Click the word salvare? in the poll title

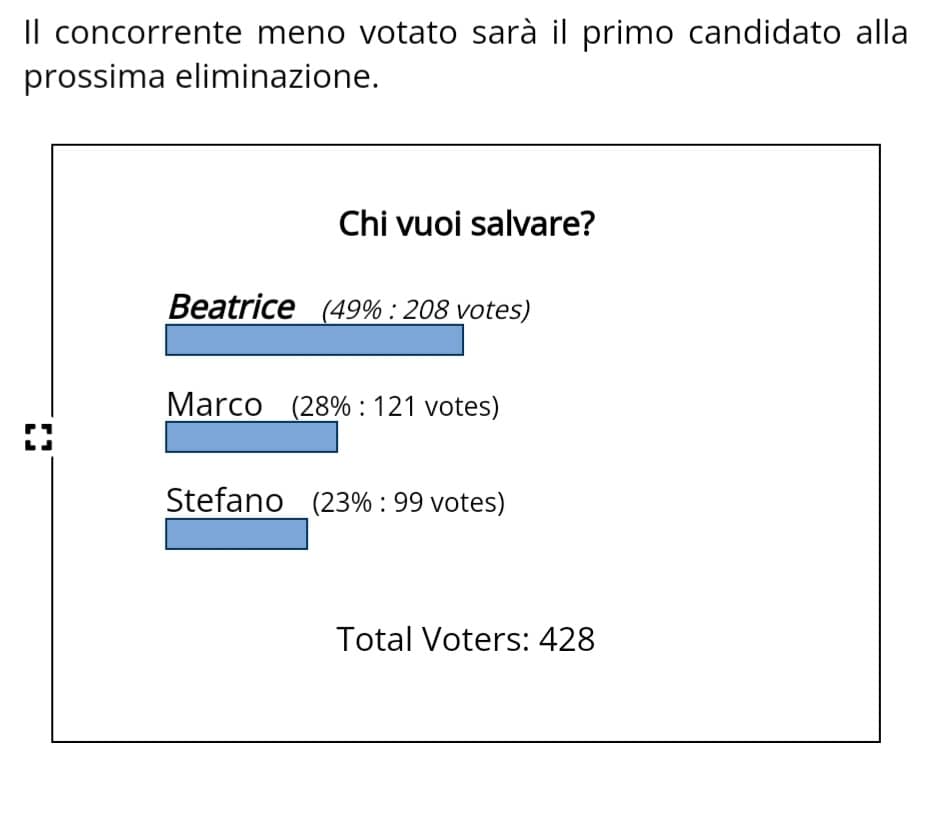coord(533,224)
